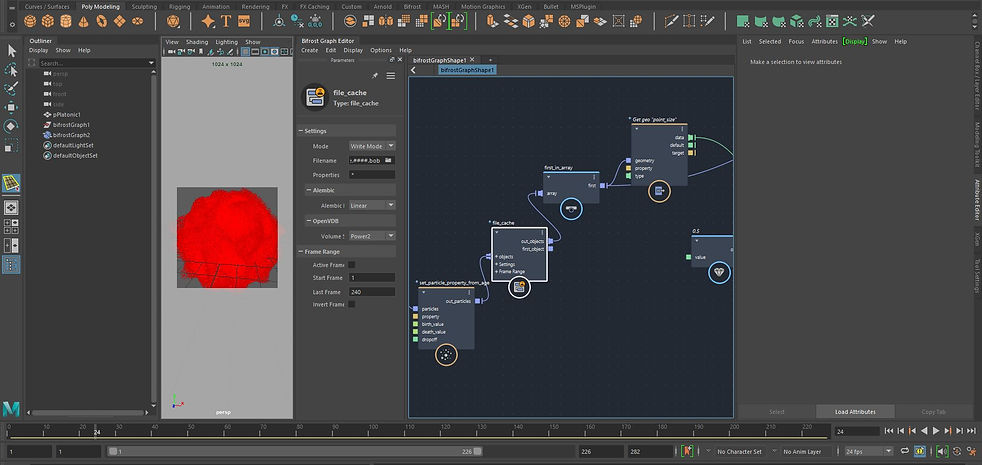Switch to the Sculpting shelf tab
The height and width of the screenshot is (465, 982).
coord(144,6)
